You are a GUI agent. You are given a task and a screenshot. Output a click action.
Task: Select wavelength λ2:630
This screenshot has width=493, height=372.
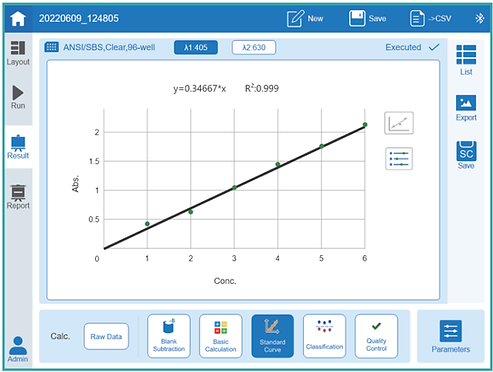pos(254,47)
